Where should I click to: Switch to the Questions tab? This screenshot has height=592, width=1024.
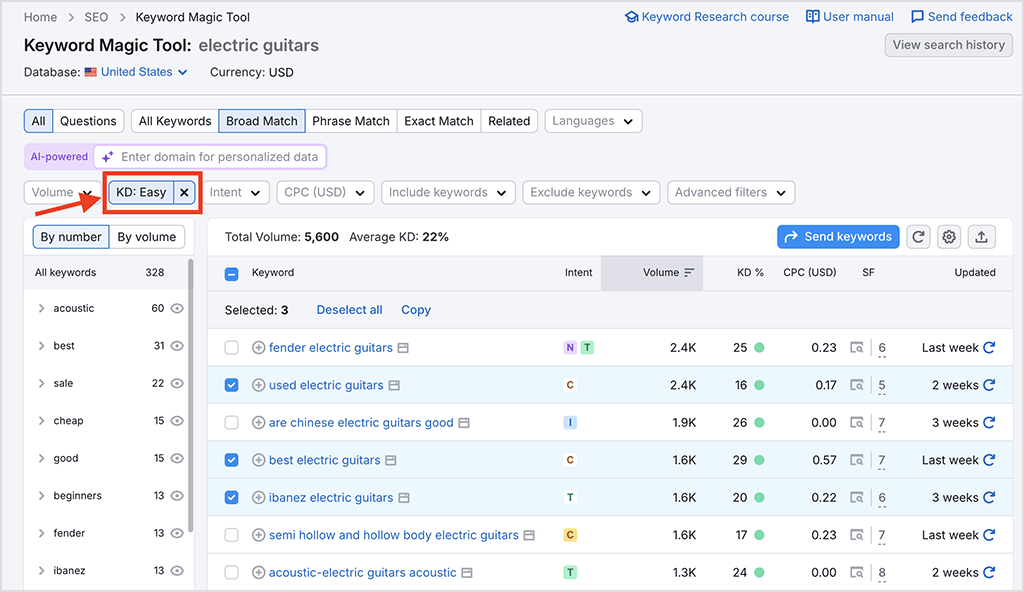[88, 121]
